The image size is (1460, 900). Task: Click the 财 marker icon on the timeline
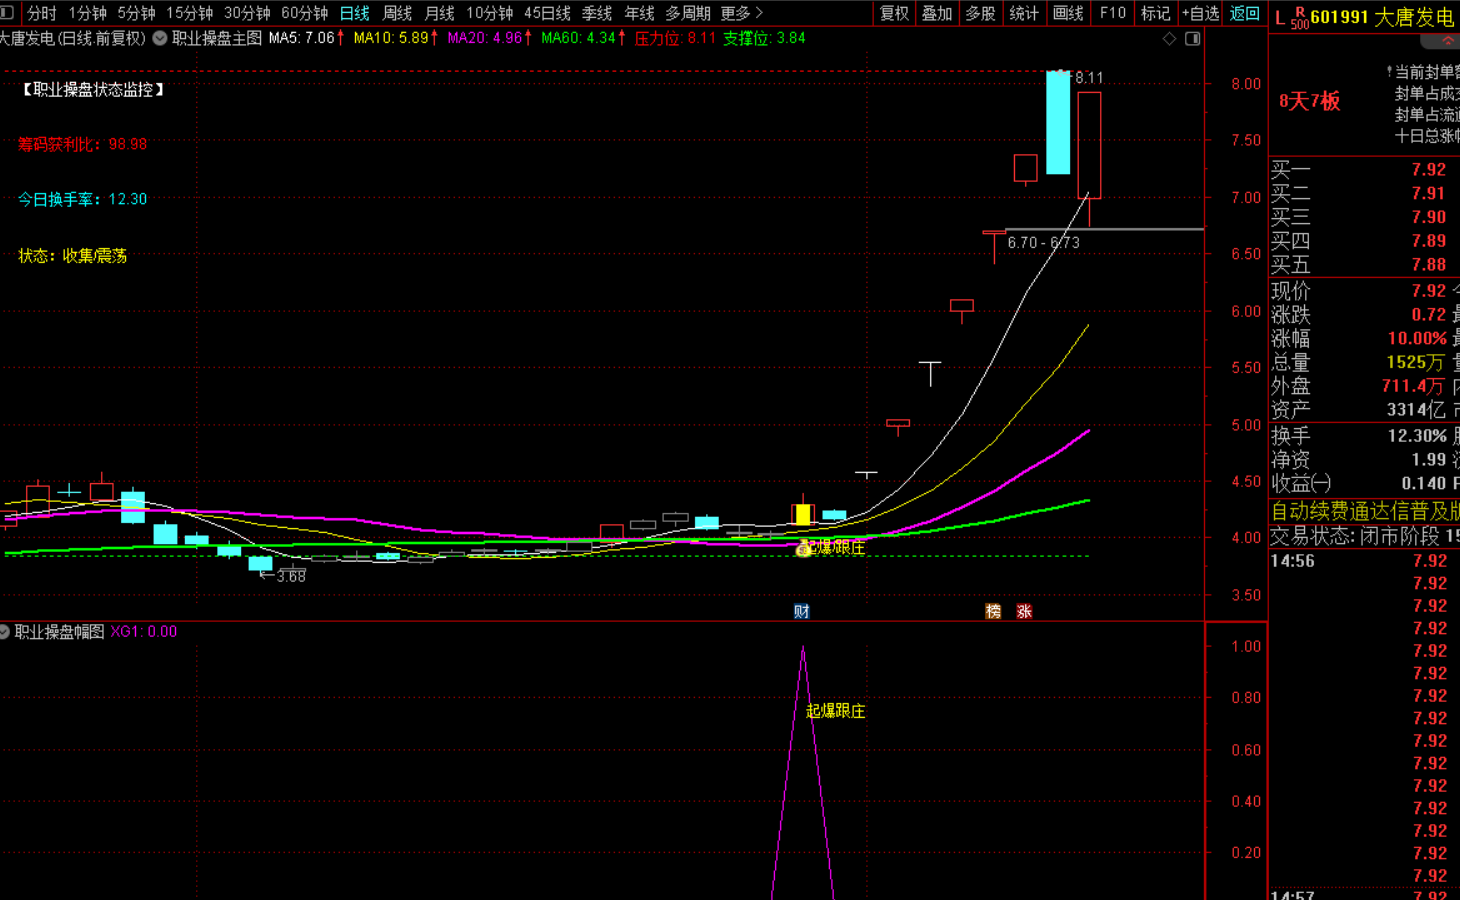(x=801, y=611)
